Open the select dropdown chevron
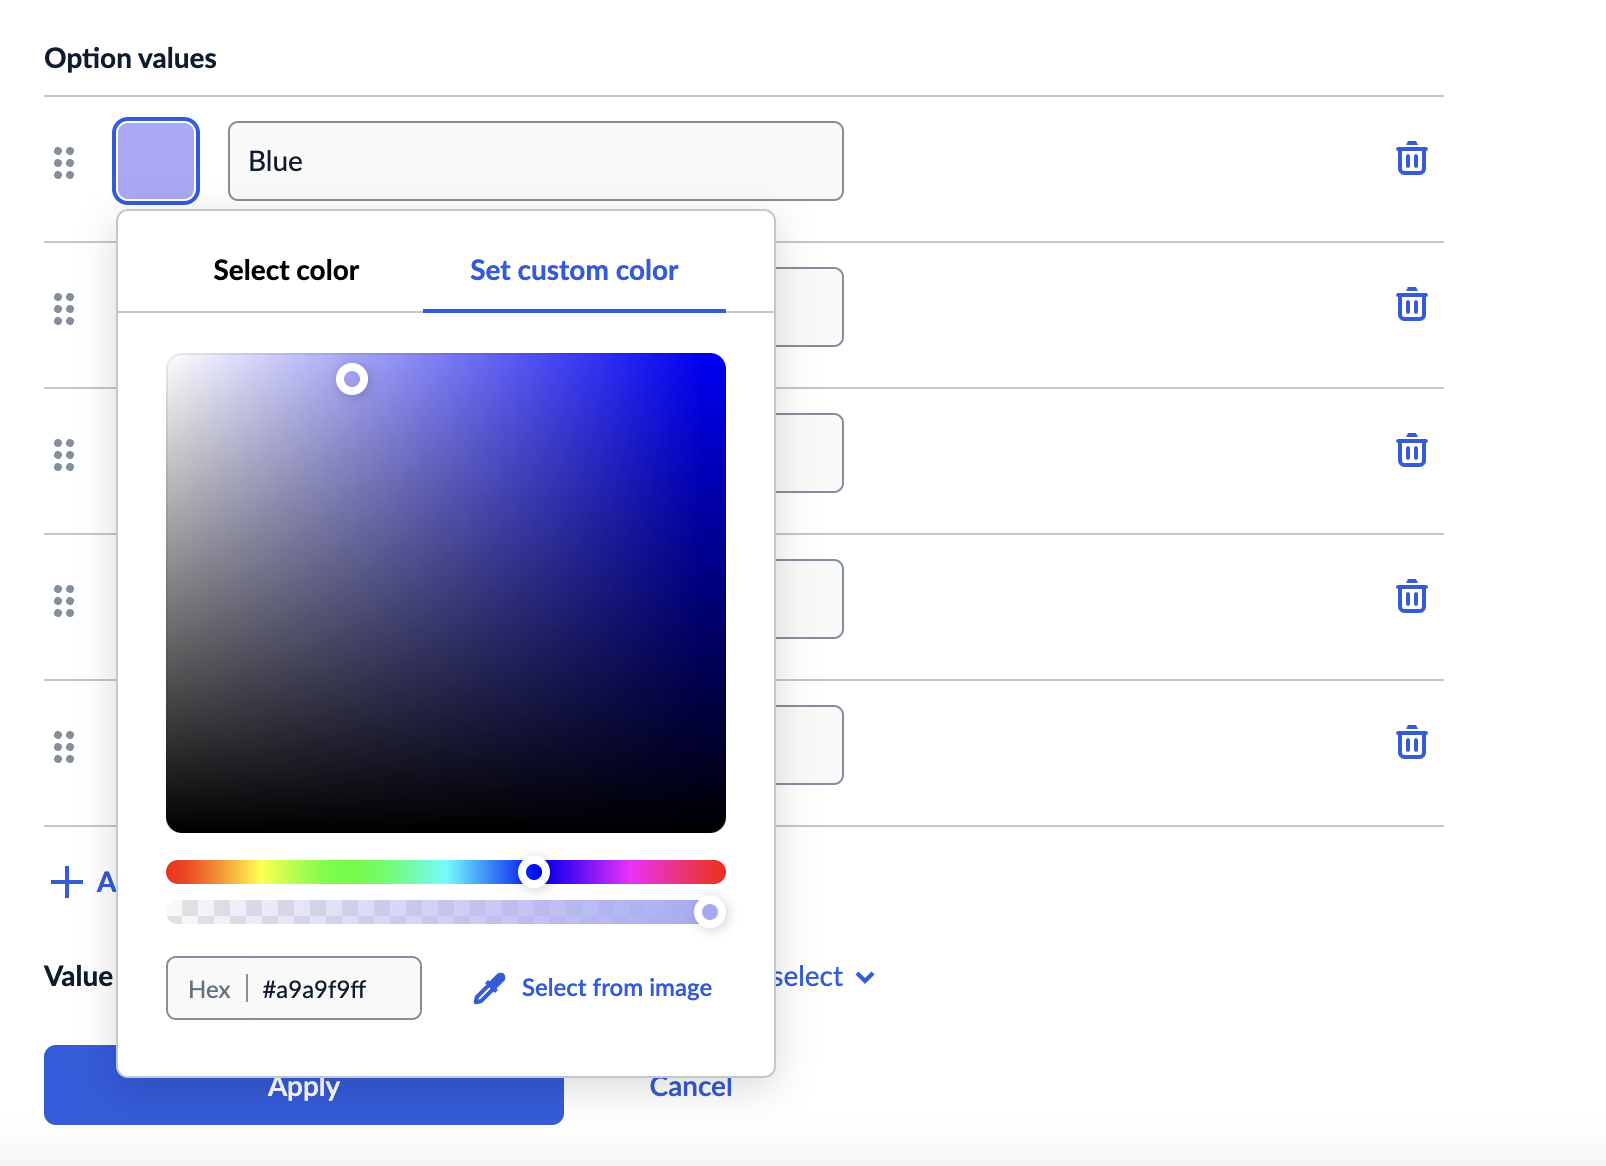 pyautogui.click(x=864, y=977)
